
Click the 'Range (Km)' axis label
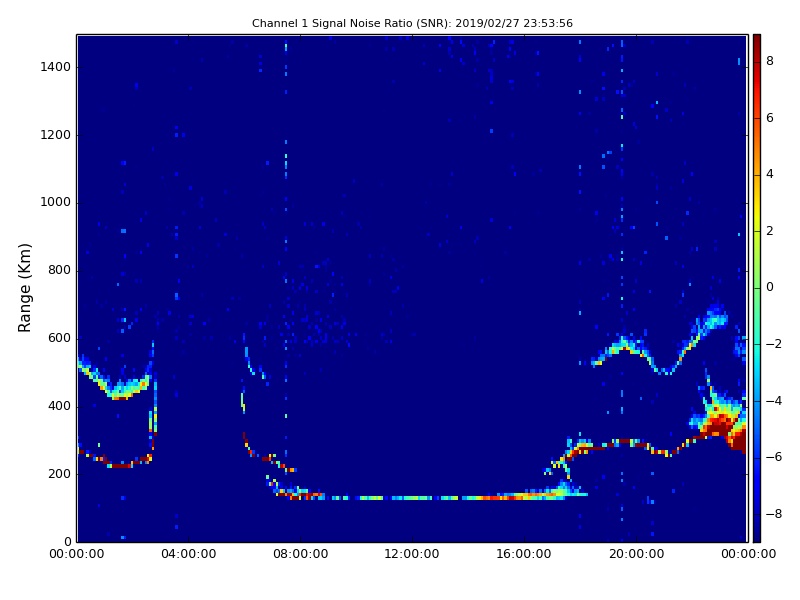point(24,288)
